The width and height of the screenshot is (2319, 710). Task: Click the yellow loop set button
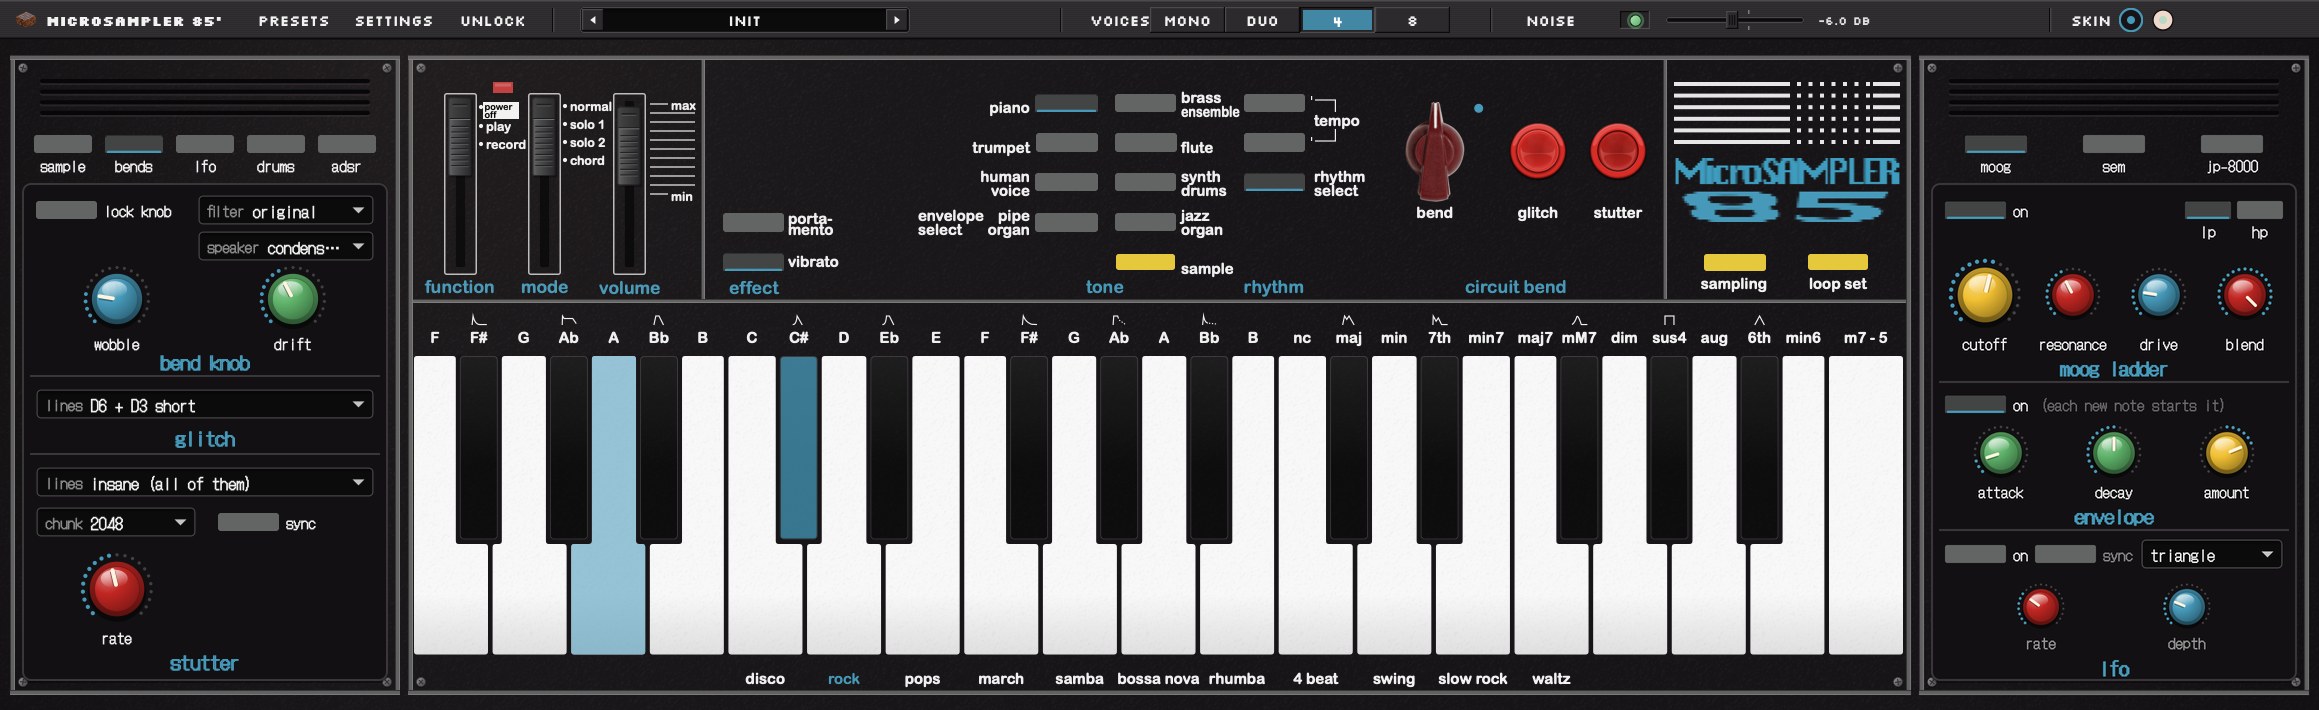(x=1838, y=262)
